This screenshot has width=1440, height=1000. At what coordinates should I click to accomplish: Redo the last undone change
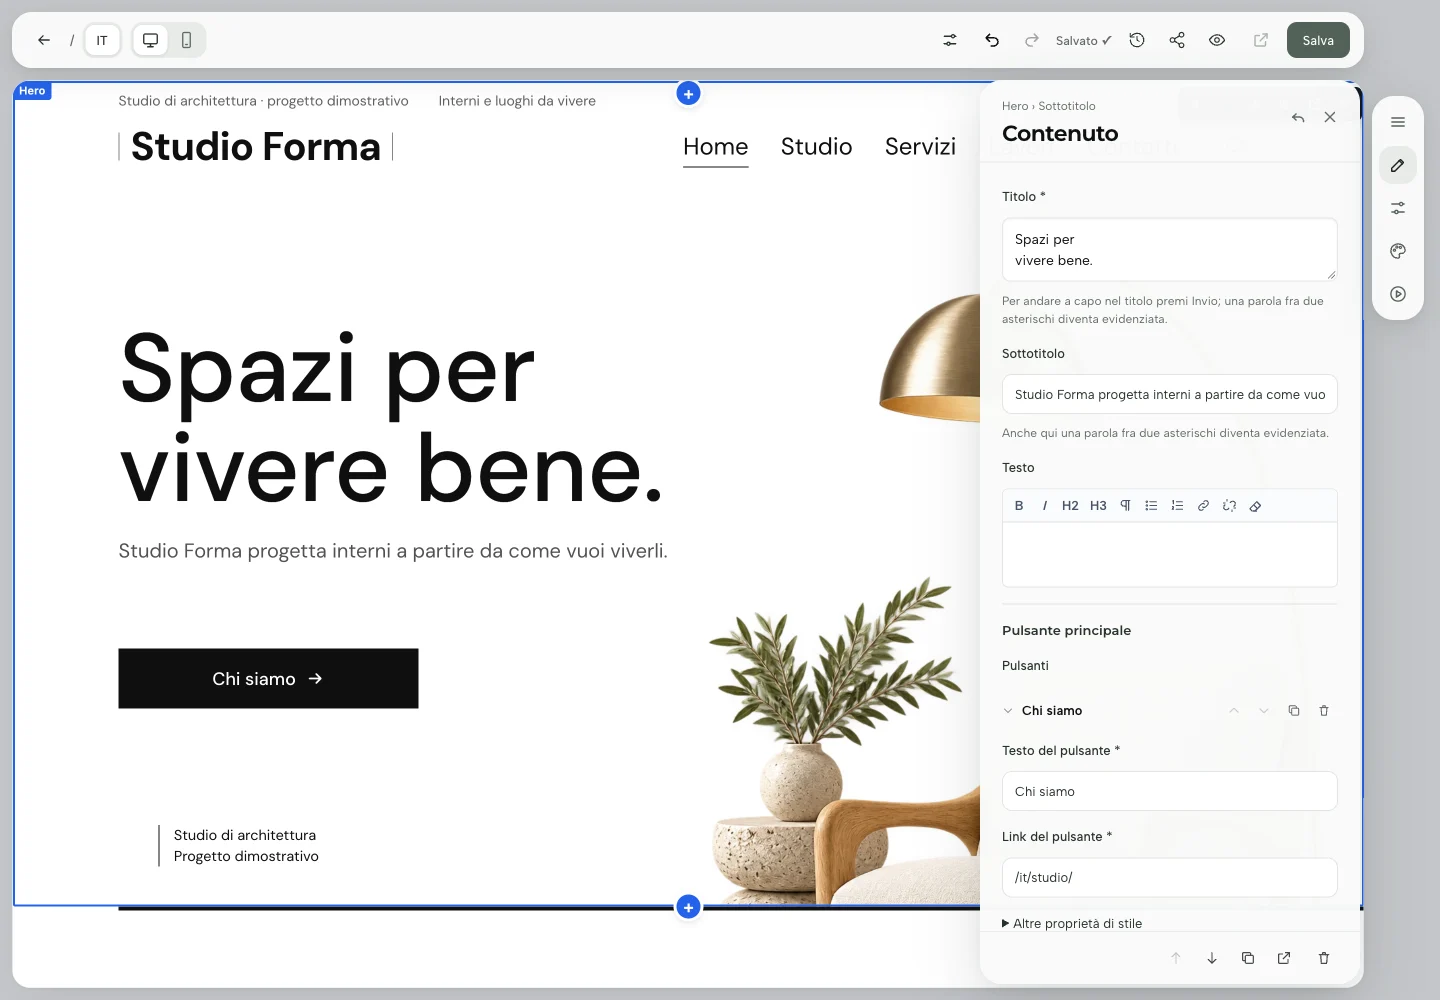coord(1032,40)
